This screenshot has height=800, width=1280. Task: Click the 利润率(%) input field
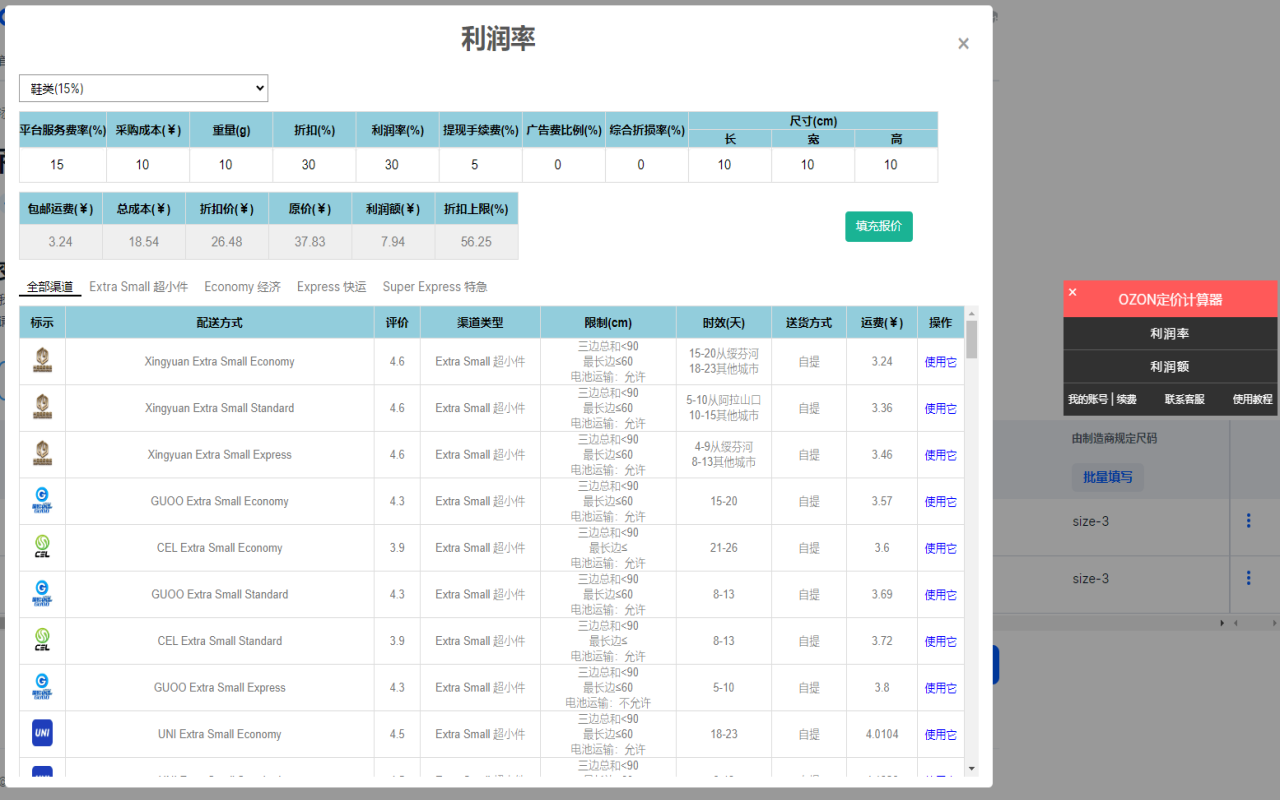tap(392, 165)
